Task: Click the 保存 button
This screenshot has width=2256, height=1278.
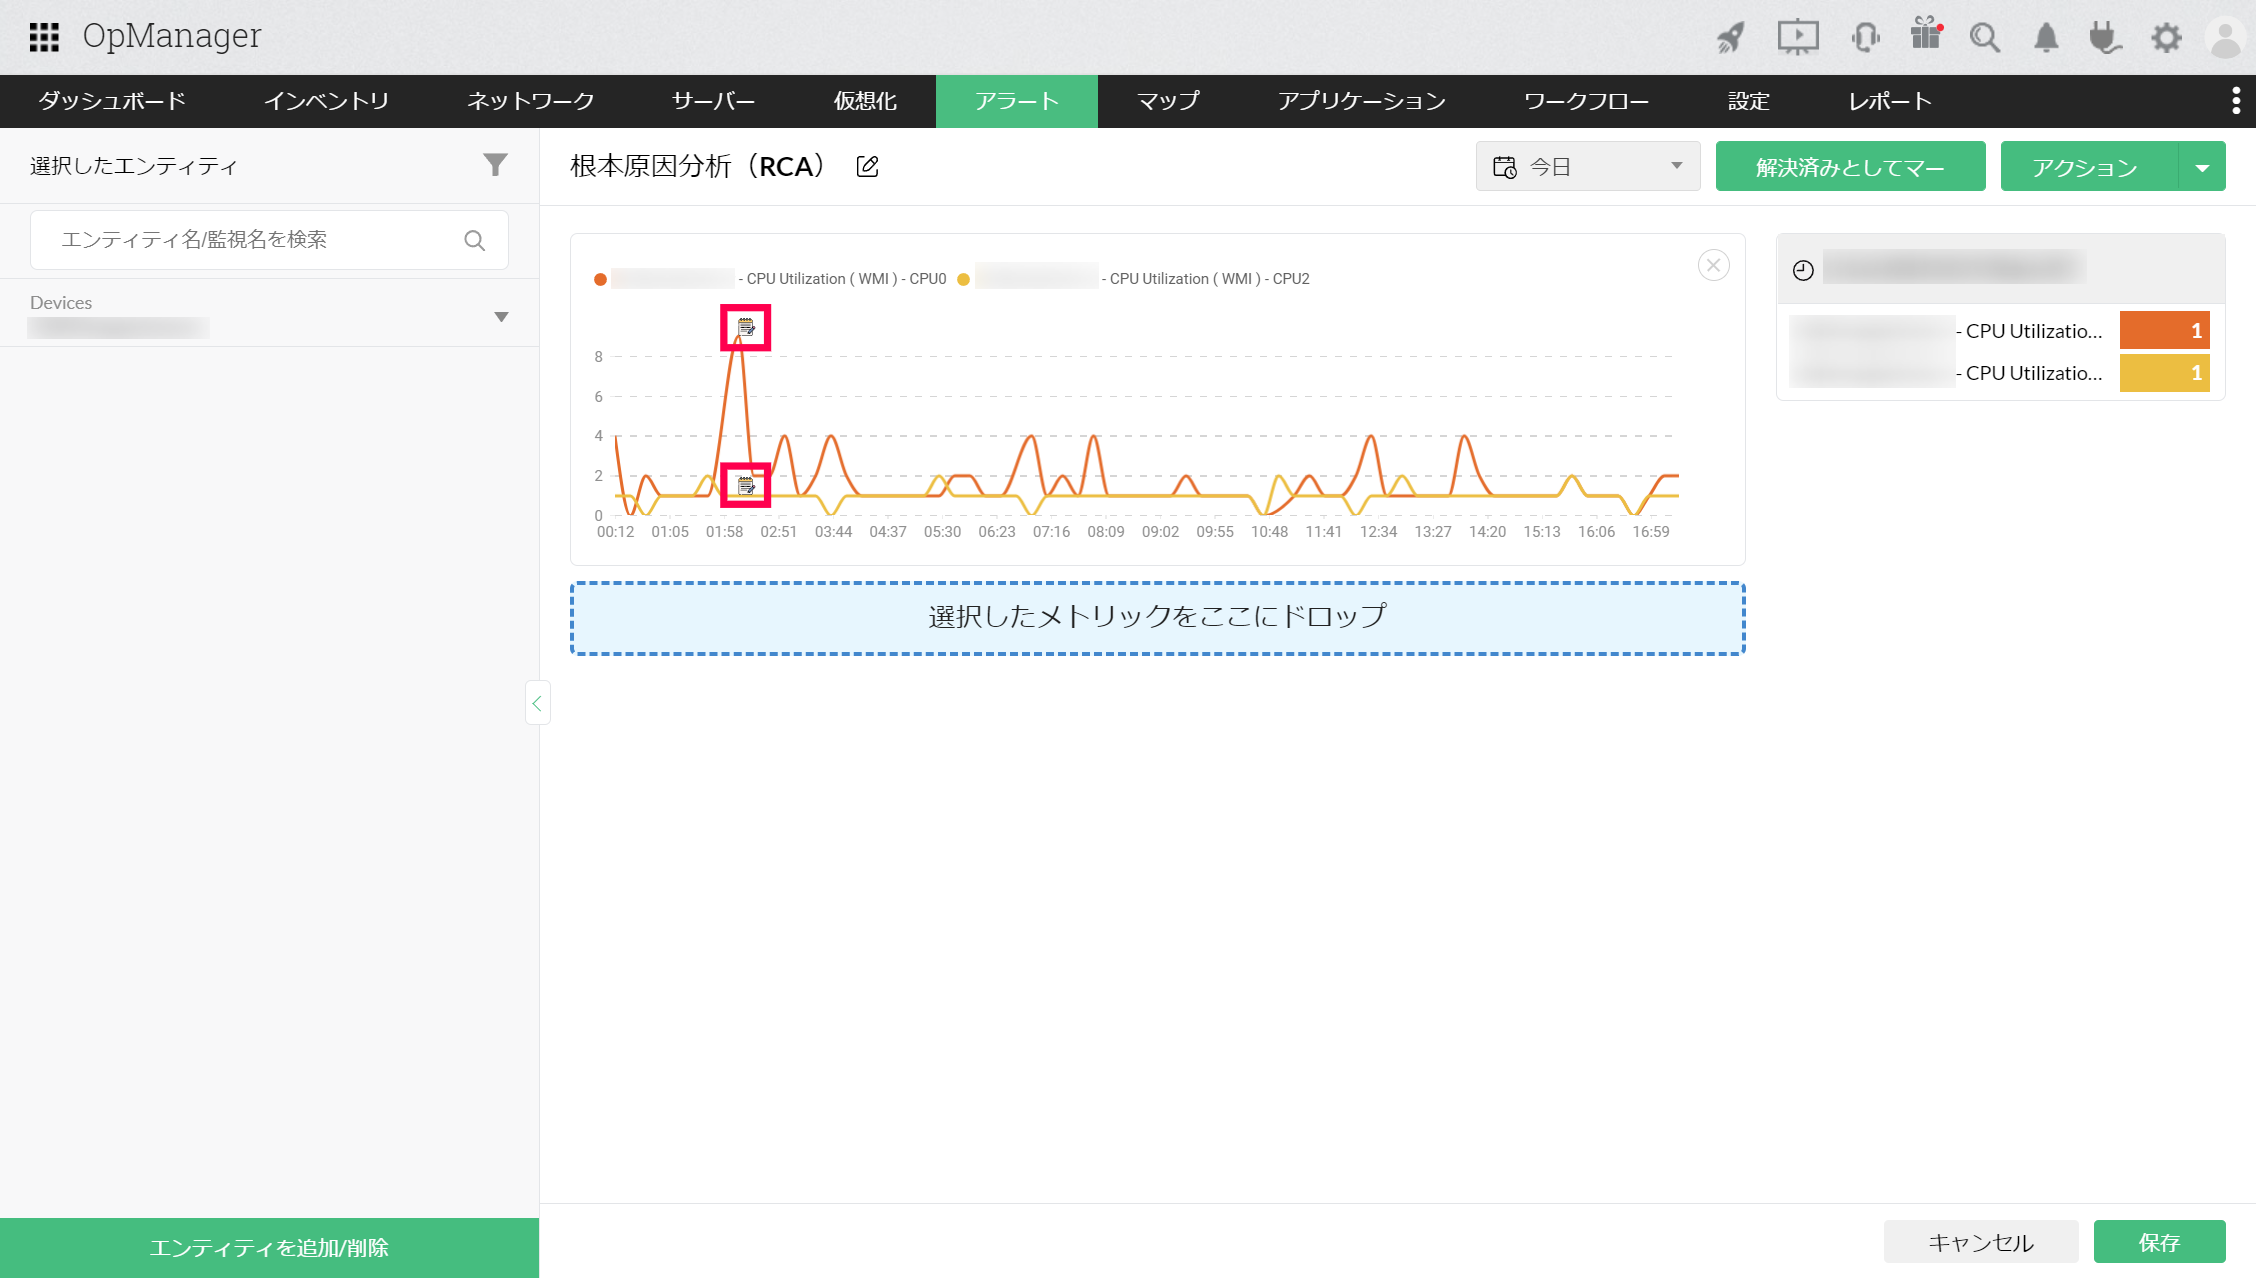Action: pos(2159,1242)
